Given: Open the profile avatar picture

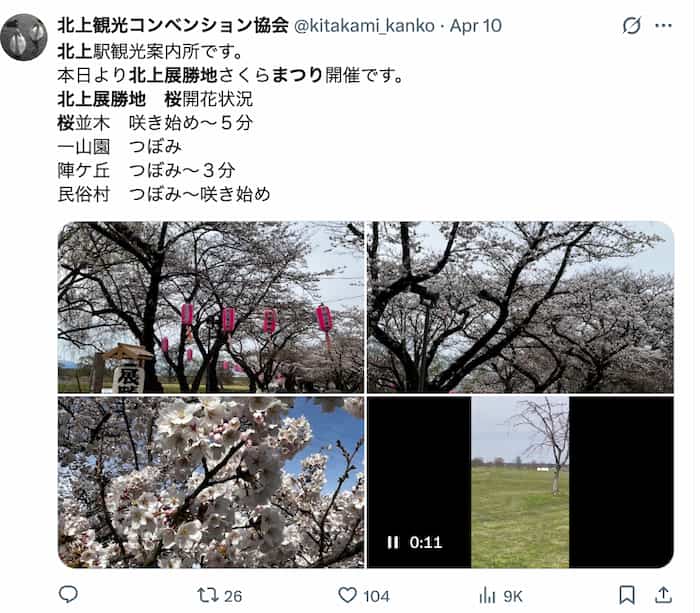Looking at the screenshot, I should click(24, 37).
